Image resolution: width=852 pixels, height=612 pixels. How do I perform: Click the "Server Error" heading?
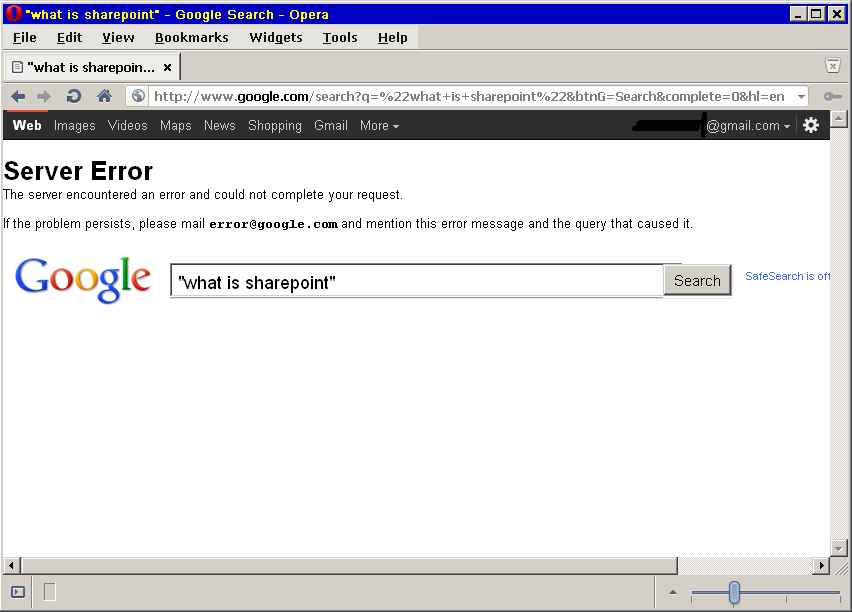click(78, 171)
